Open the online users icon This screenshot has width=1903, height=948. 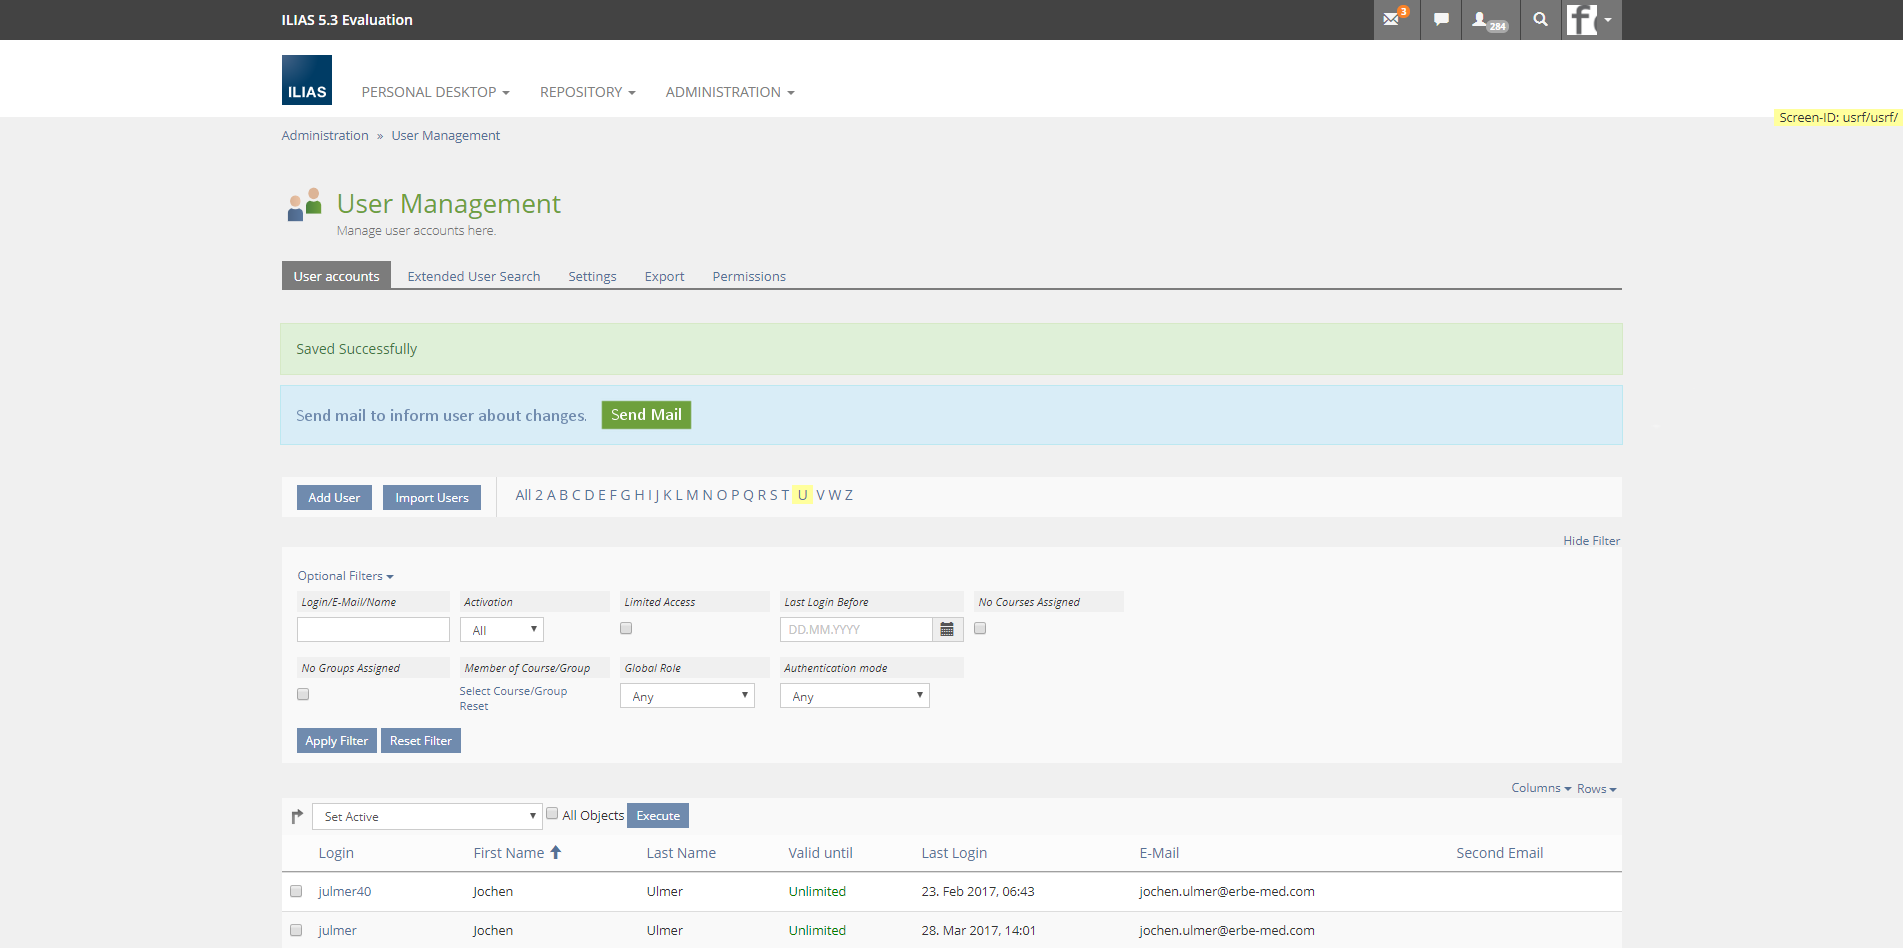[1488, 19]
